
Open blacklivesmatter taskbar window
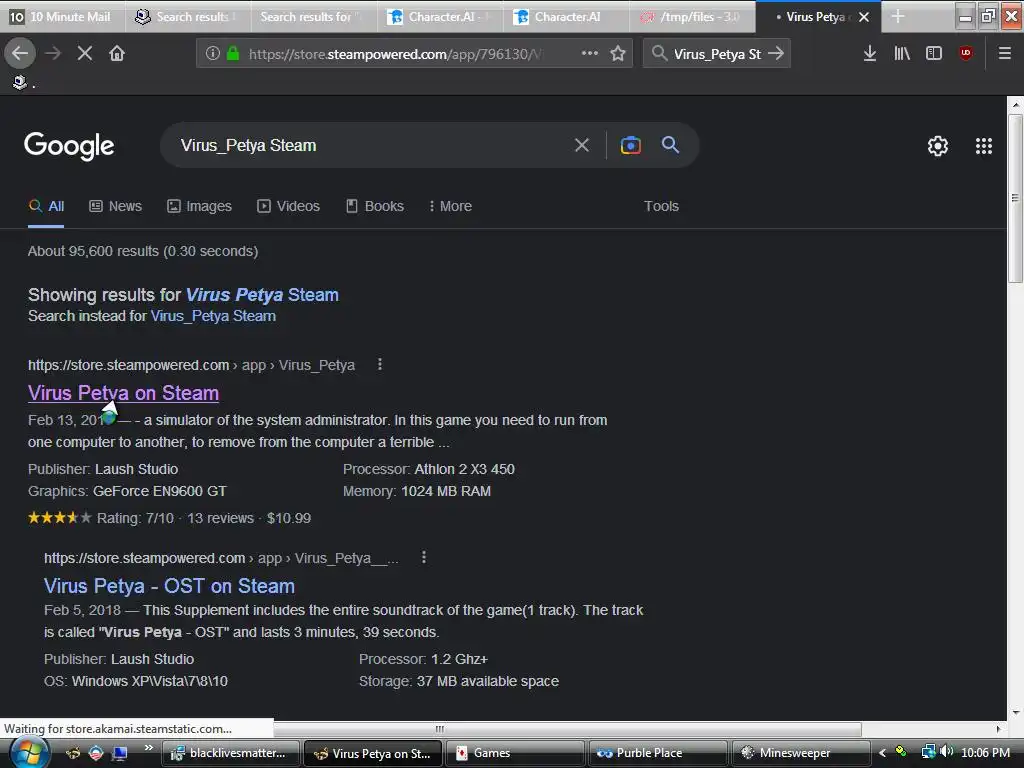[231, 753]
